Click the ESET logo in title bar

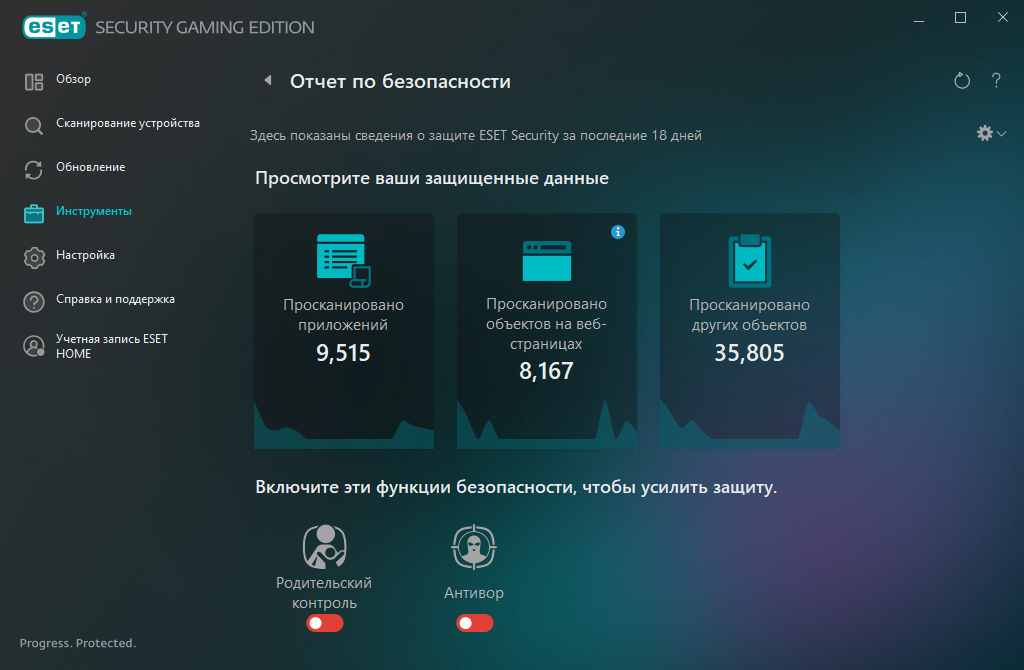point(54,27)
